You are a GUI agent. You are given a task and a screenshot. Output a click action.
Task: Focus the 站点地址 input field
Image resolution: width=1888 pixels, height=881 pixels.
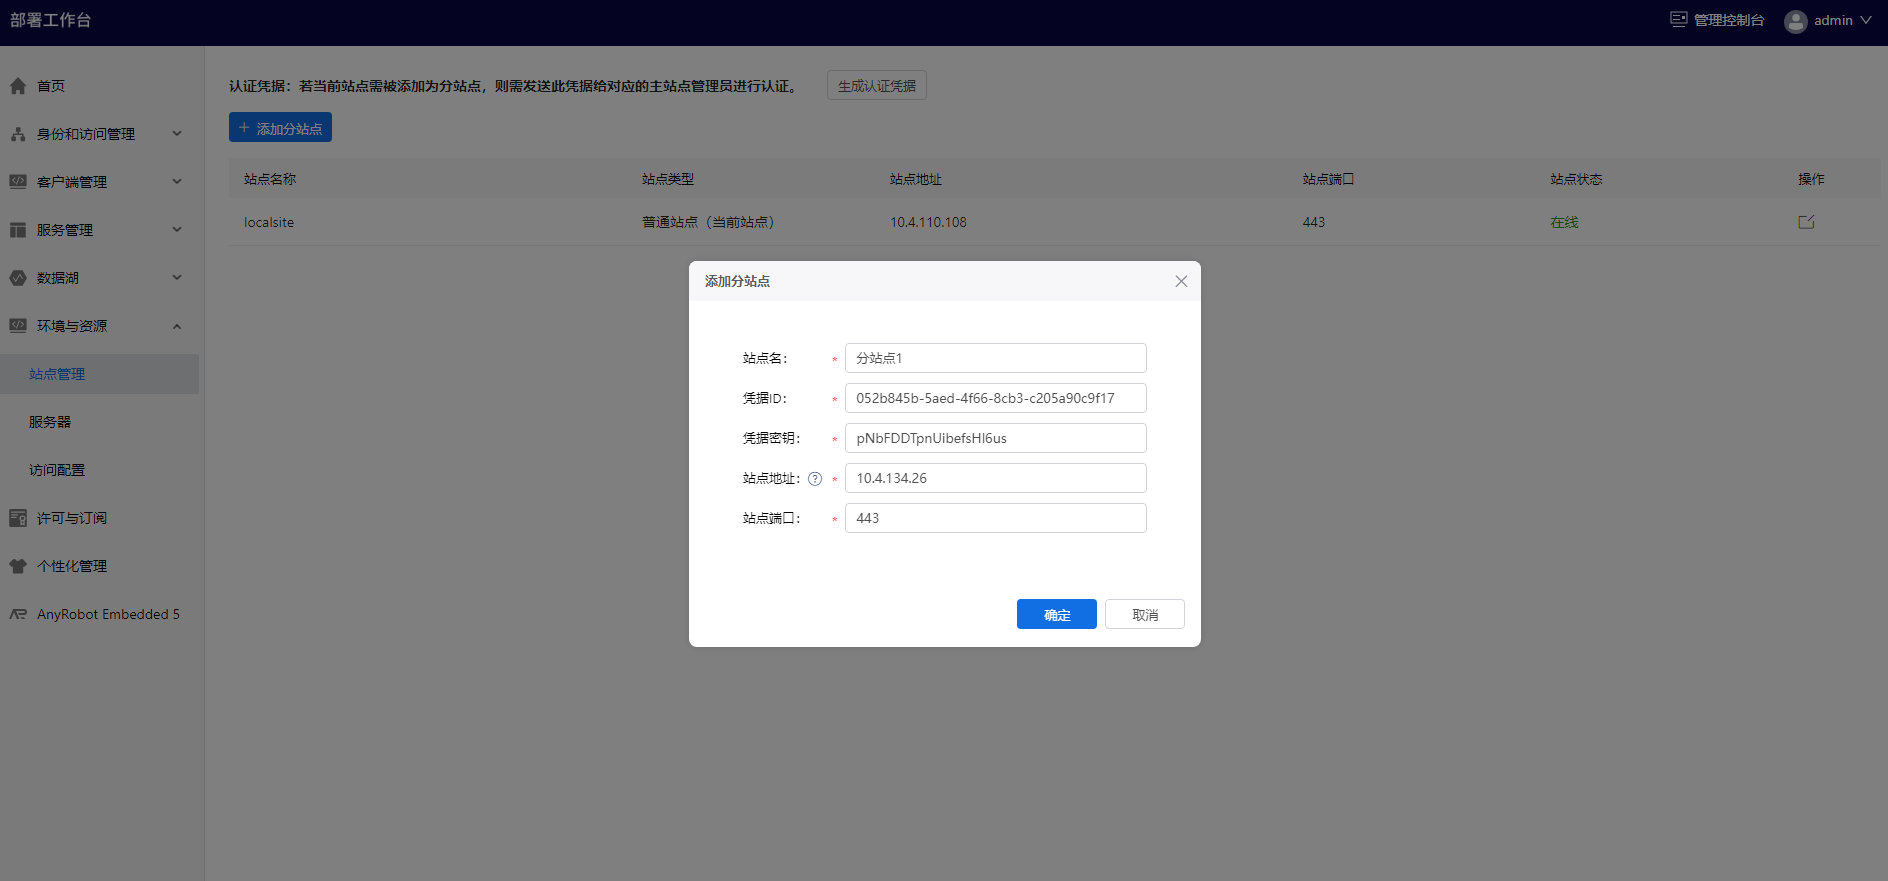(x=996, y=478)
